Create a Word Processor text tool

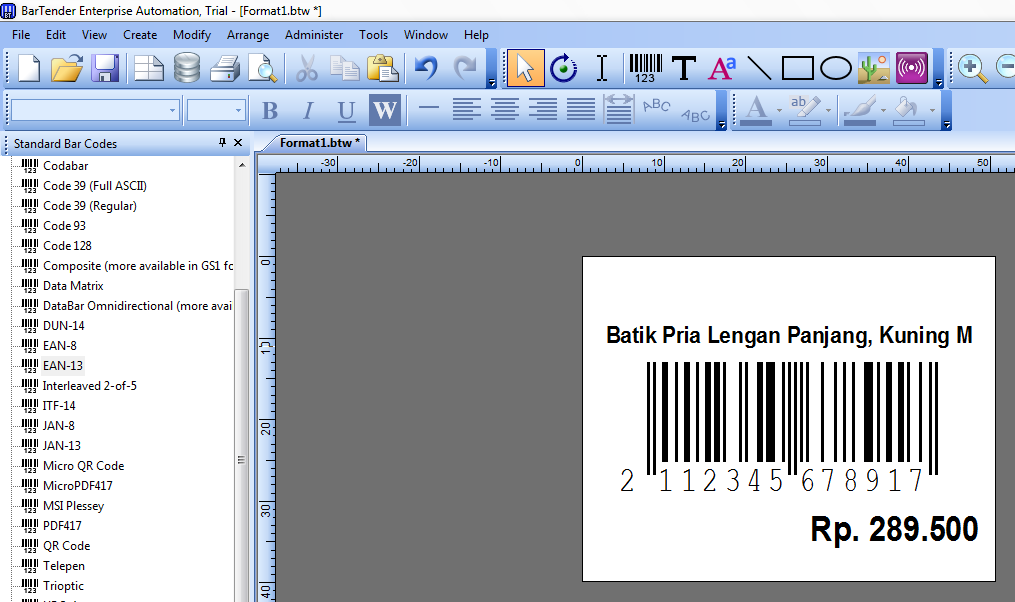(722, 68)
